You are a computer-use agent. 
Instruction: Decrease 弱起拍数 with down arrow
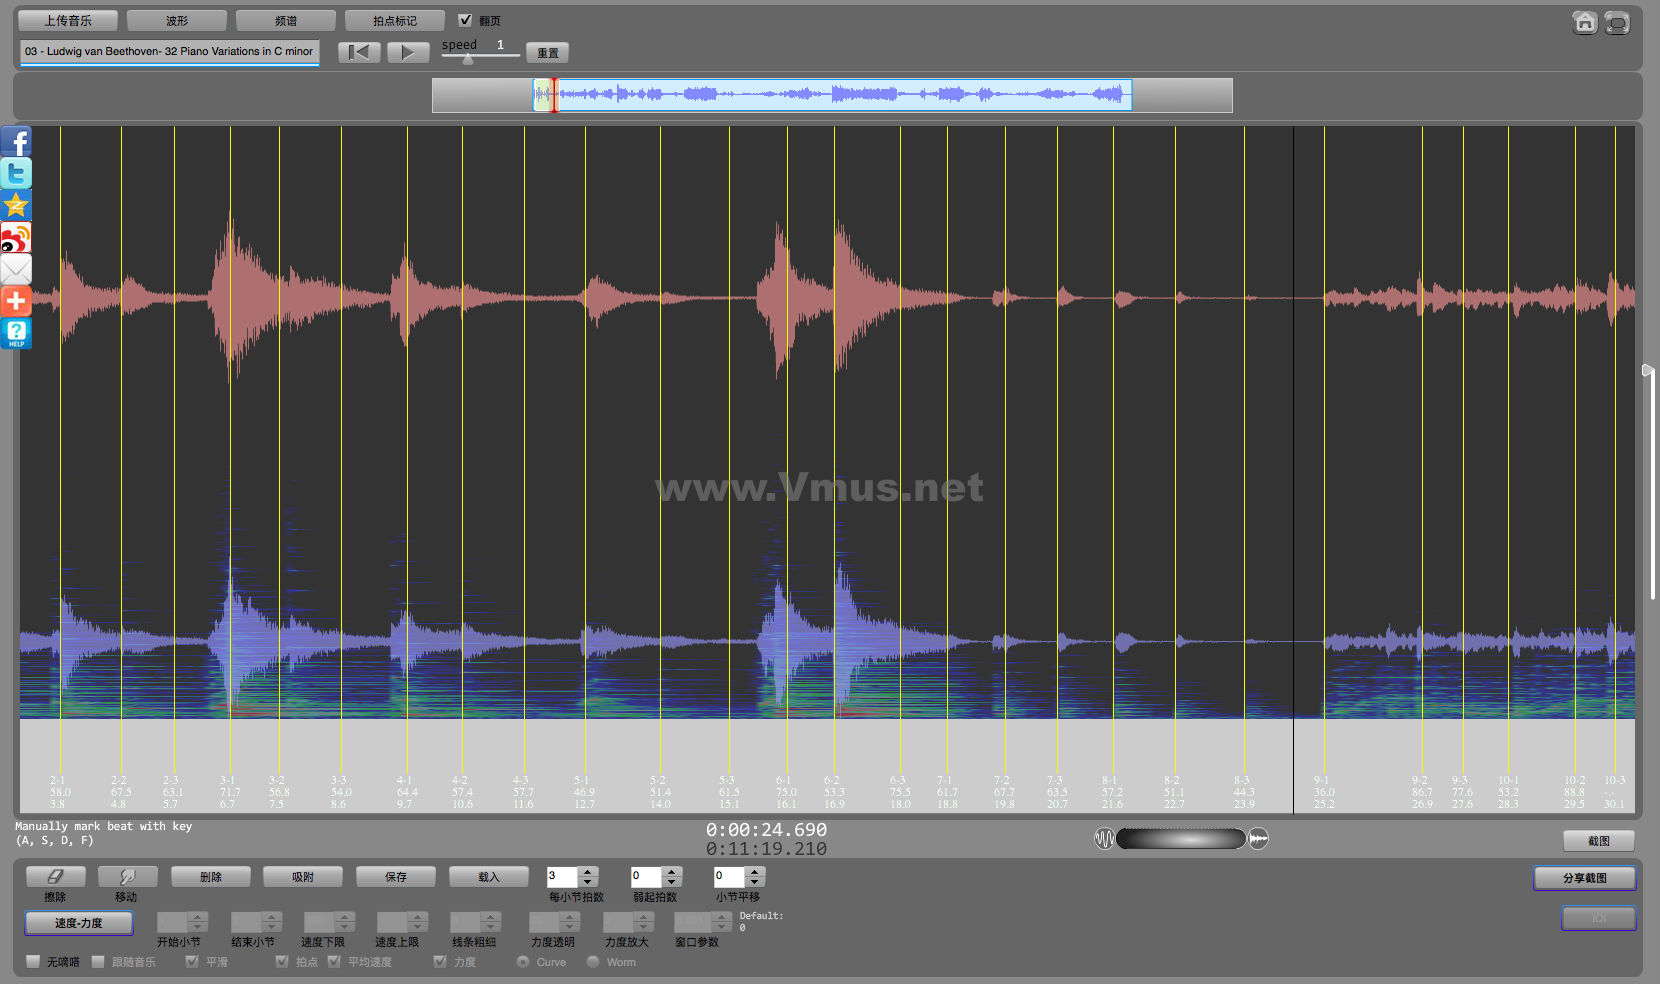[672, 882]
